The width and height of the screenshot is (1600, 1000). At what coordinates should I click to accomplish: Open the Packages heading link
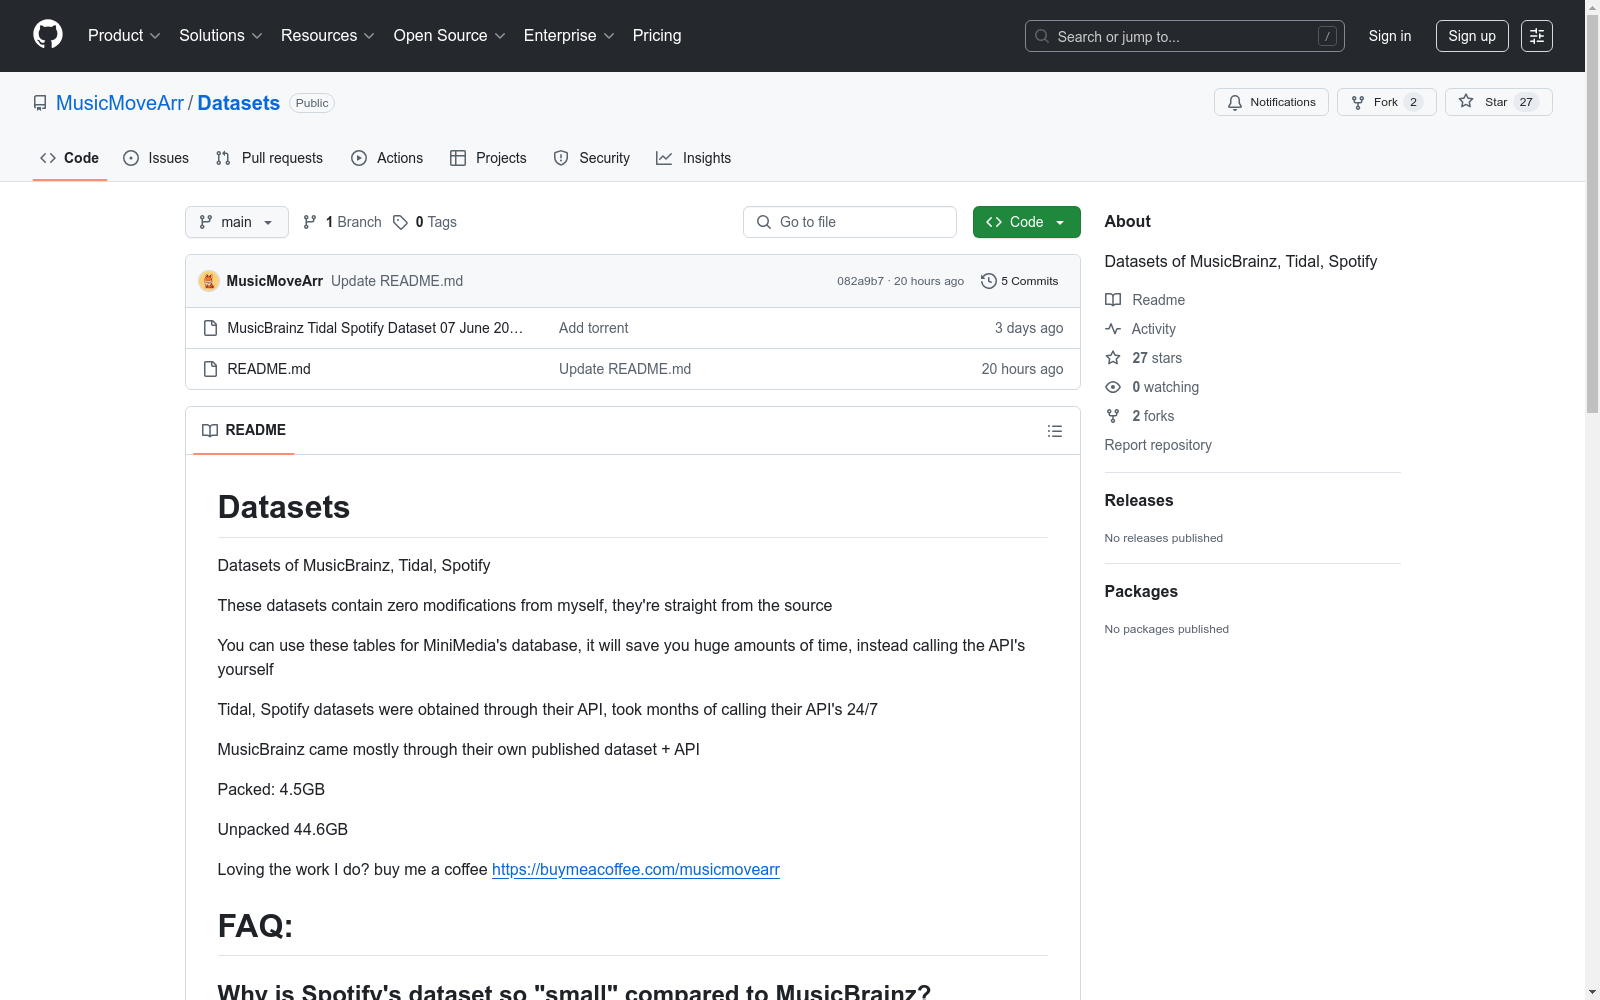1141,591
